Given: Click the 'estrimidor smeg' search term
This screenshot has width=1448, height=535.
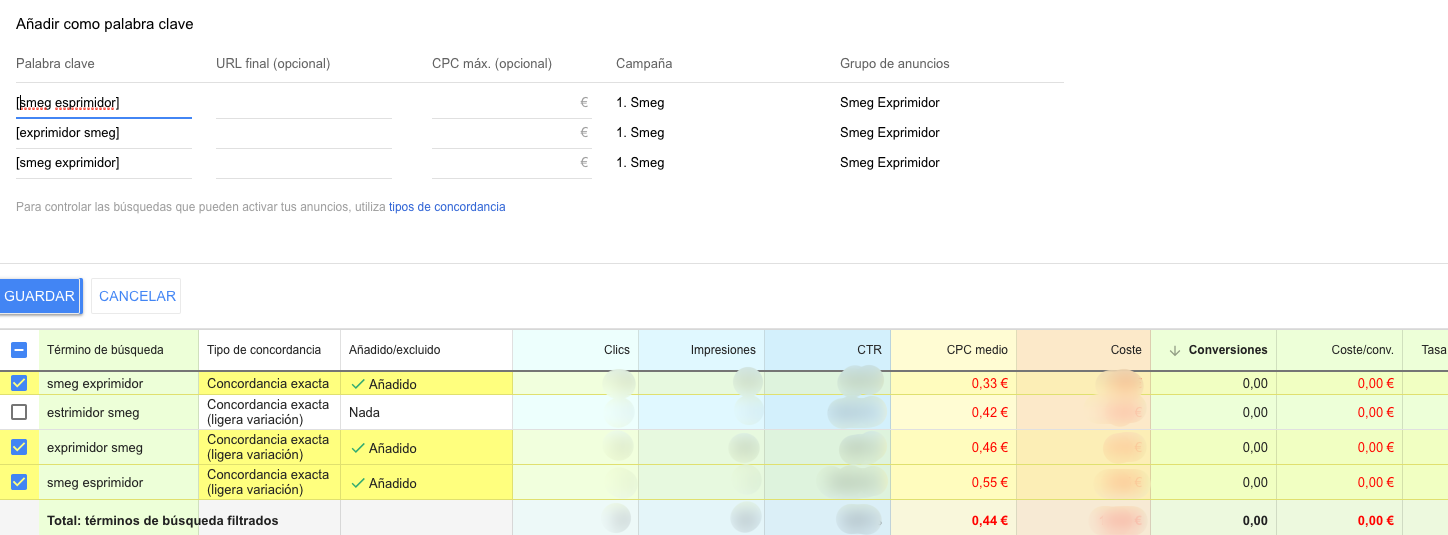Looking at the screenshot, I should pyautogui.click(x=93, y=412).
